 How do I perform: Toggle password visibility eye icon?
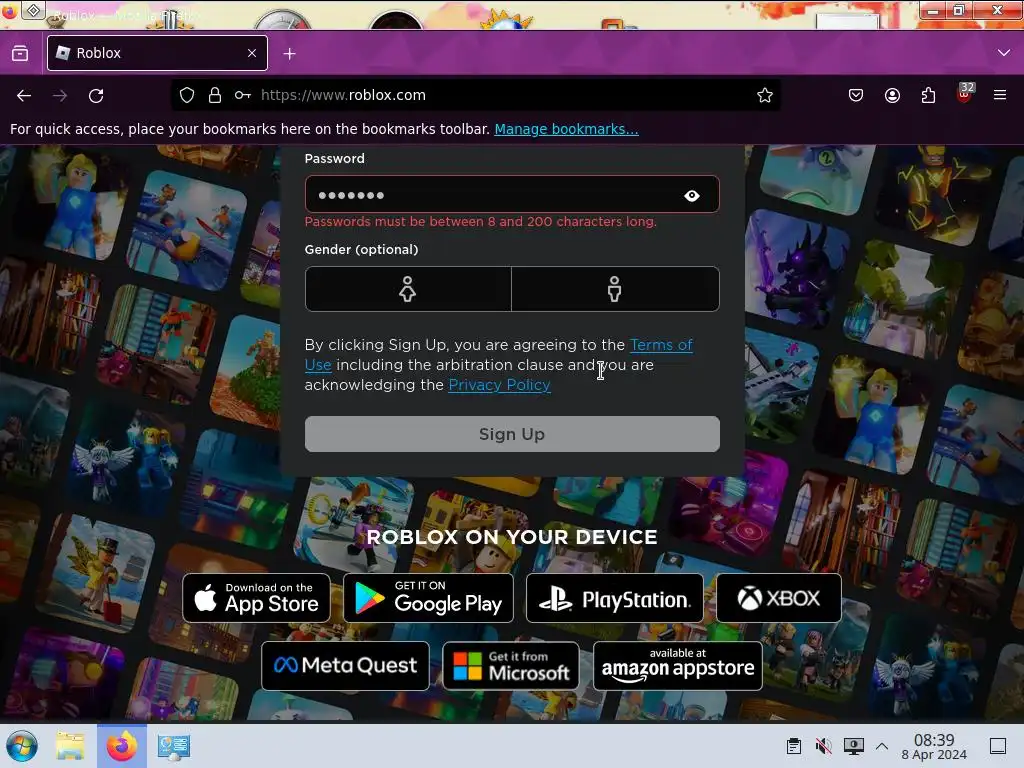point(692,195)
